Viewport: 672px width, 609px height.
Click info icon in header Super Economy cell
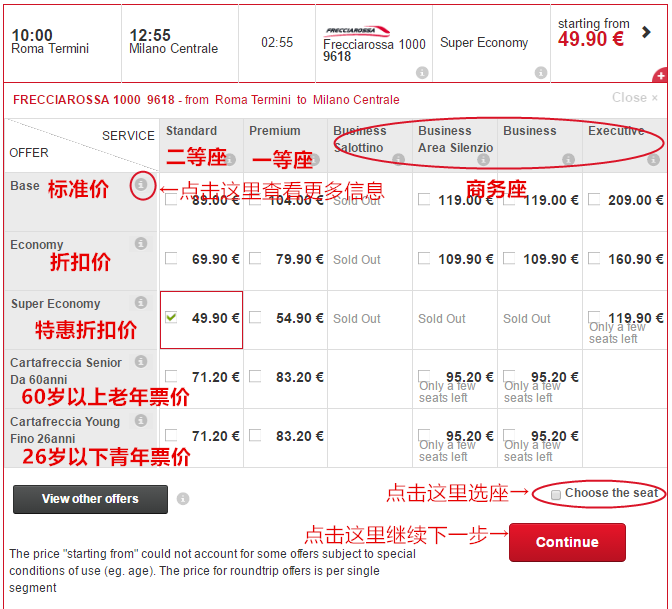(541, 72)
